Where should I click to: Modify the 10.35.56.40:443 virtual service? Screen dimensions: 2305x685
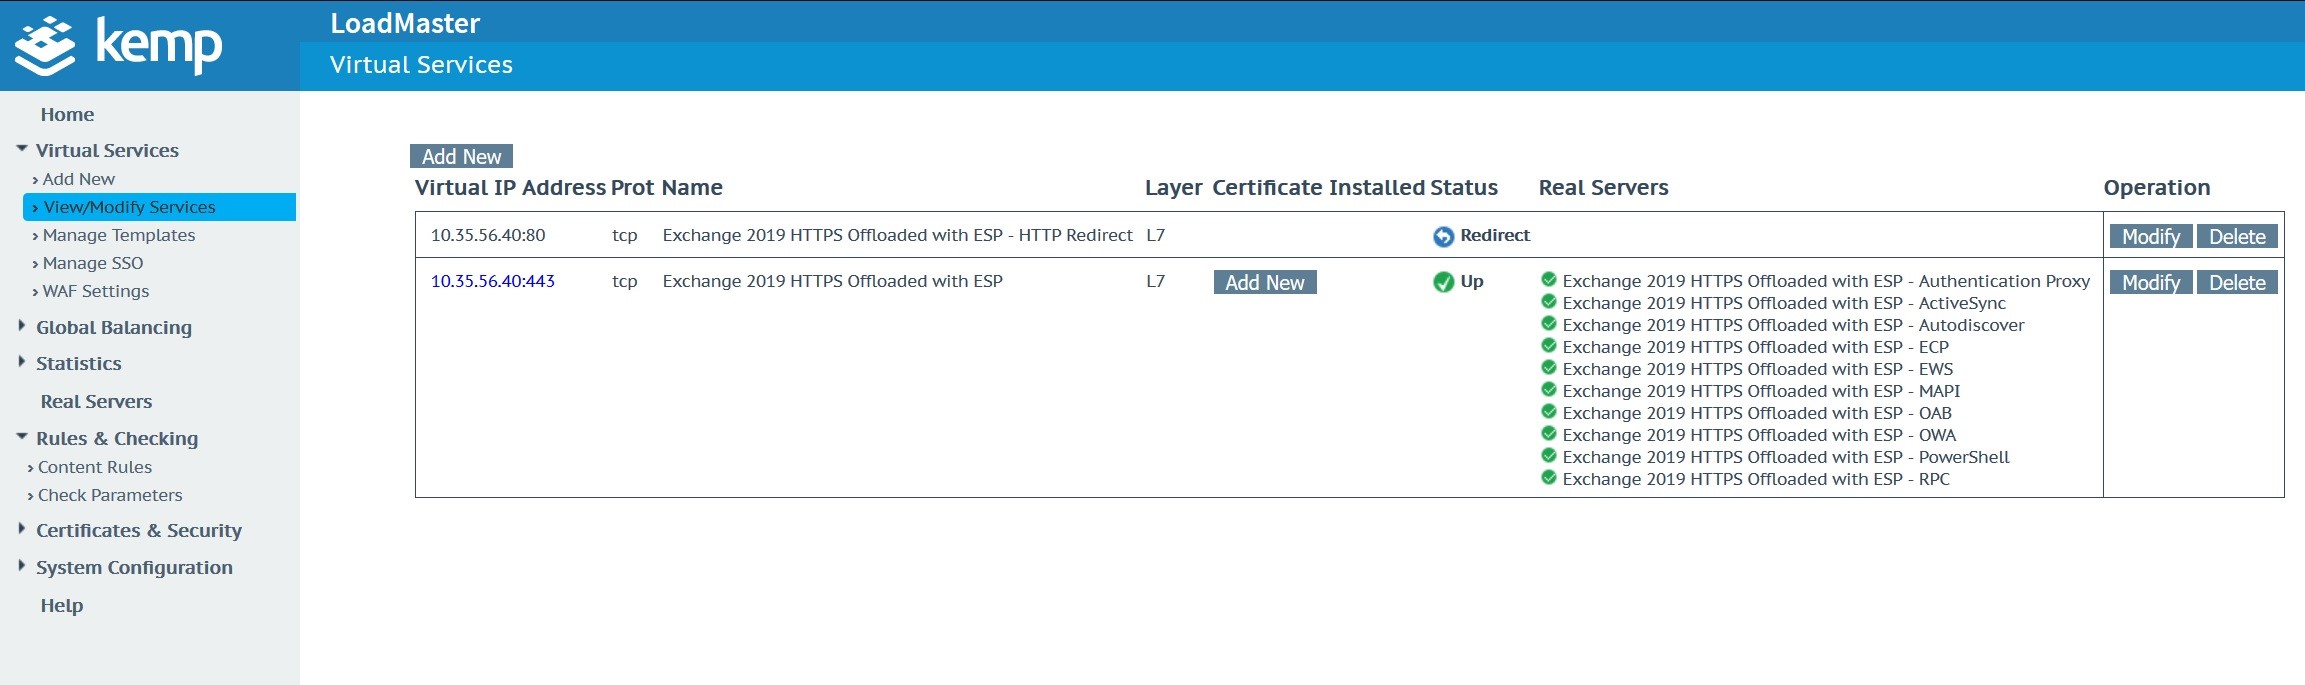2151,283
